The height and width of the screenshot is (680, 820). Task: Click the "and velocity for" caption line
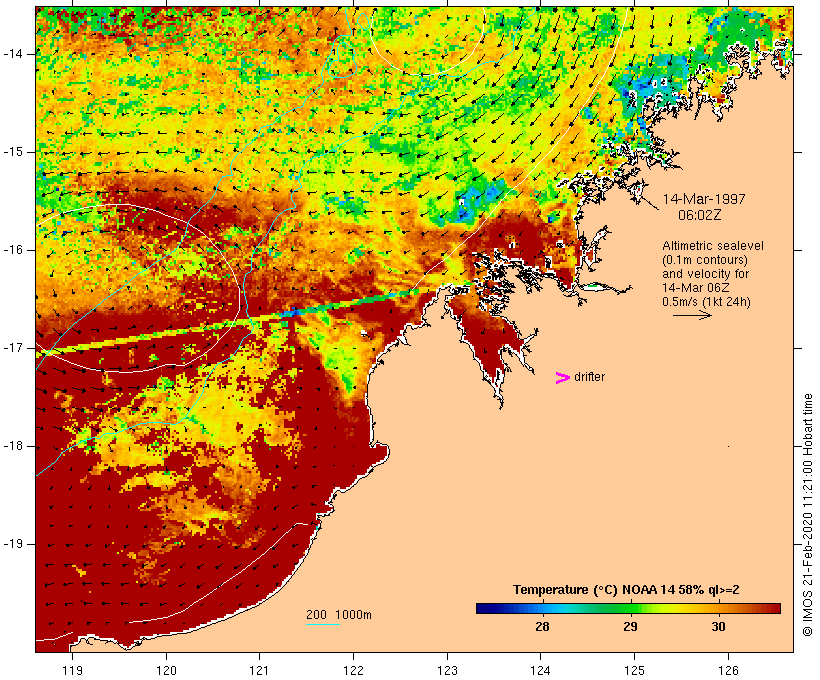pyautogui.click(x=705, y=274)
